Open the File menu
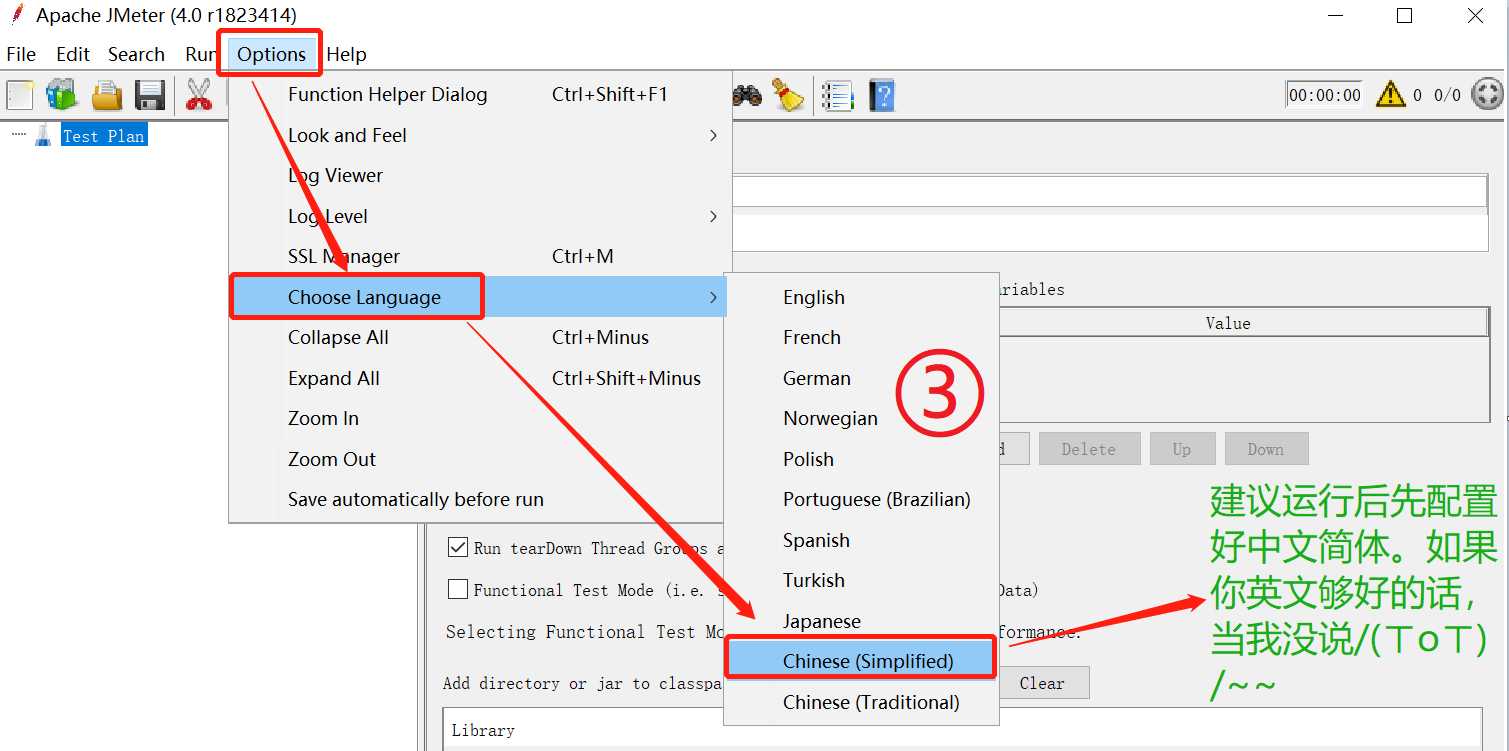This screenshot has height=751, width=1509. pyautogui.click(x=21, y=54)
